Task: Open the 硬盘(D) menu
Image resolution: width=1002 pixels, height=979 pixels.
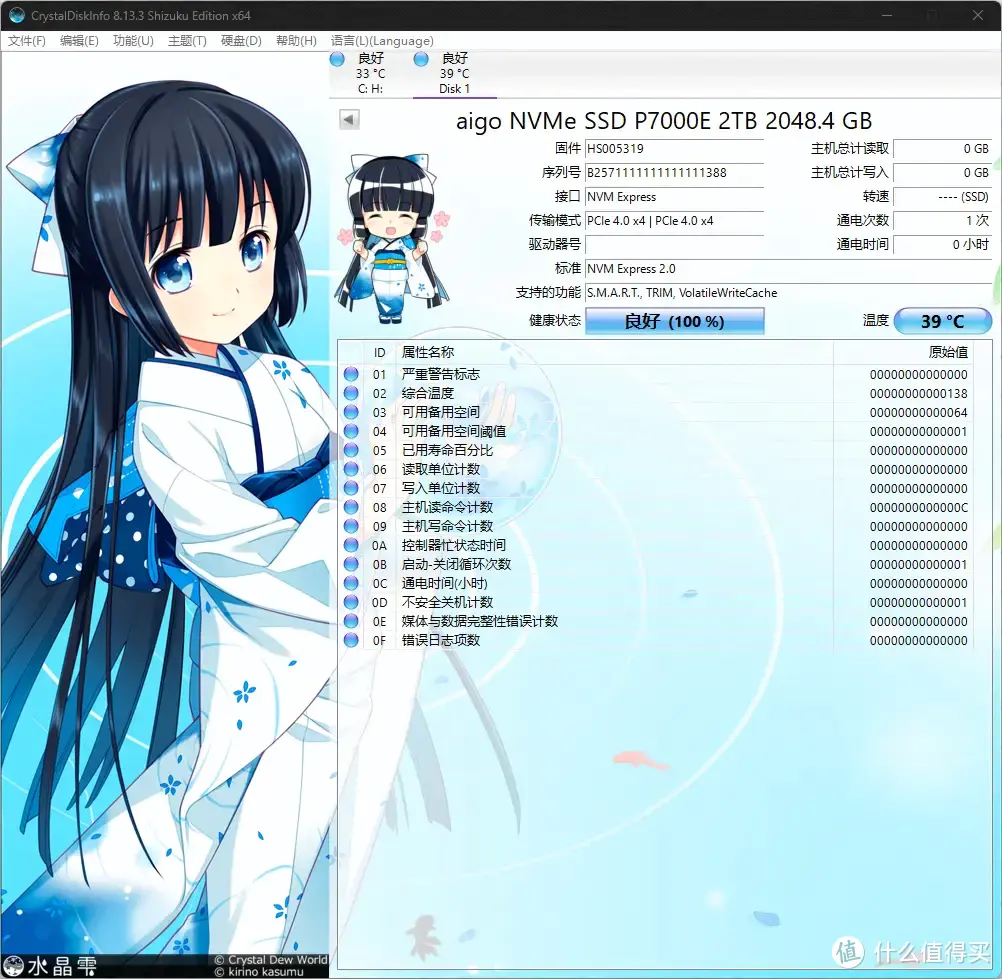Action: click(241, 41)
